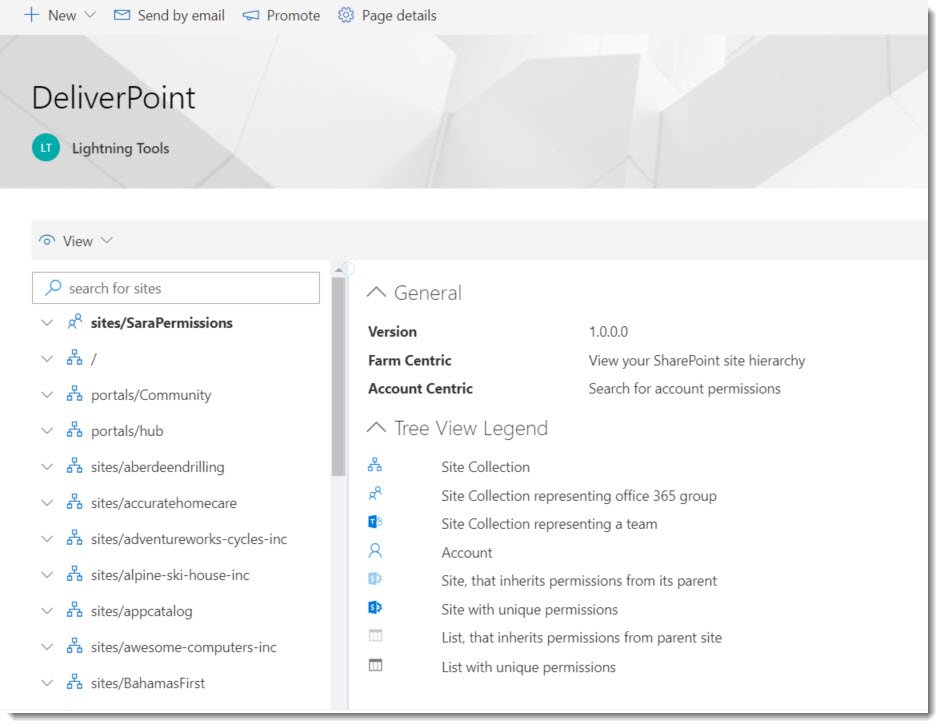Select sites/adventureworks-cycles-inc tree item
The width and height of the screenshot is (943, 728).
tap(189, 539)
